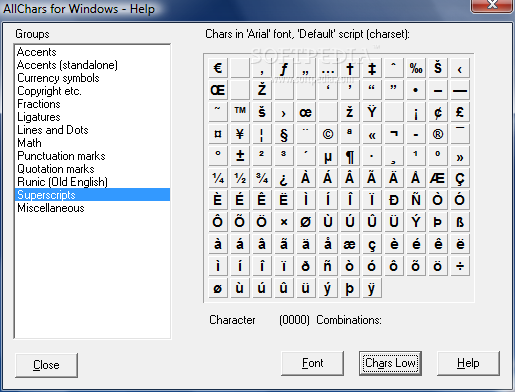Click the one-quarter ¼ fraction cell

tap(218, 178)
